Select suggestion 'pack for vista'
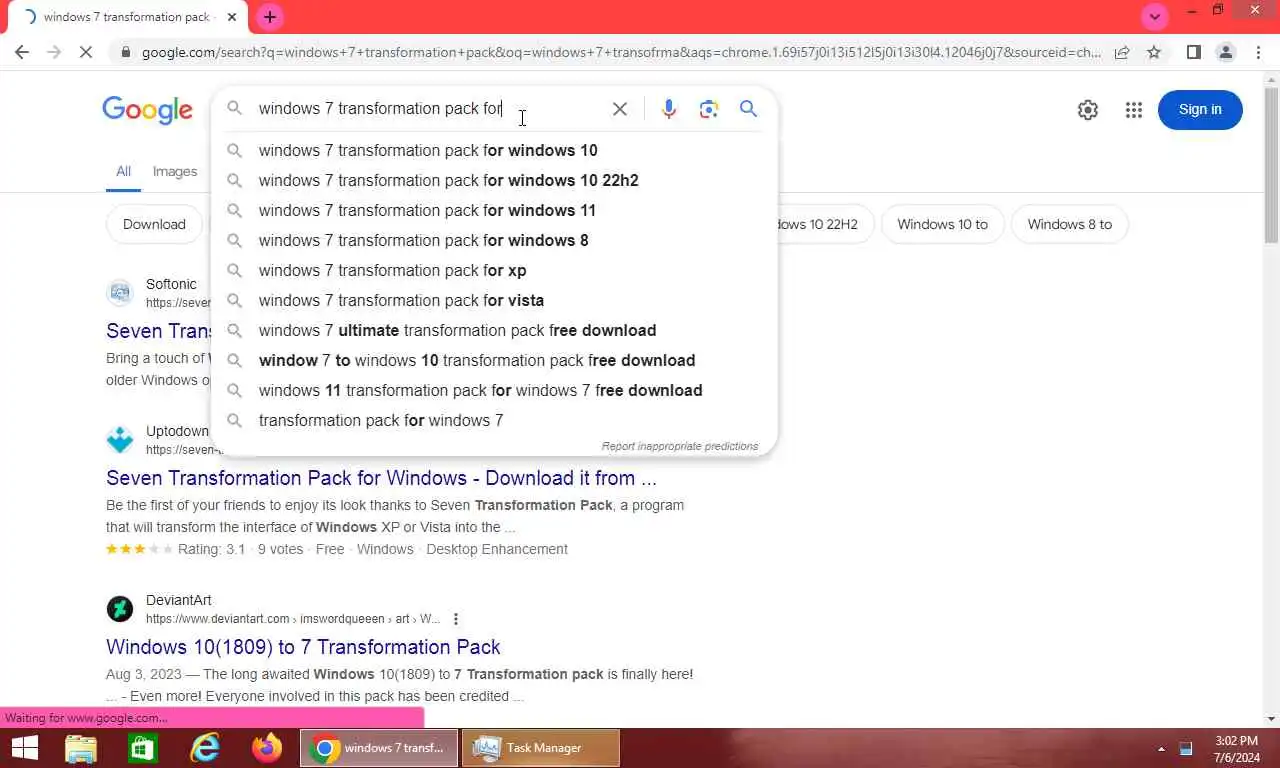Image resolution: width=1280 pixels, height=768 pixels. [x=494, y=300]
